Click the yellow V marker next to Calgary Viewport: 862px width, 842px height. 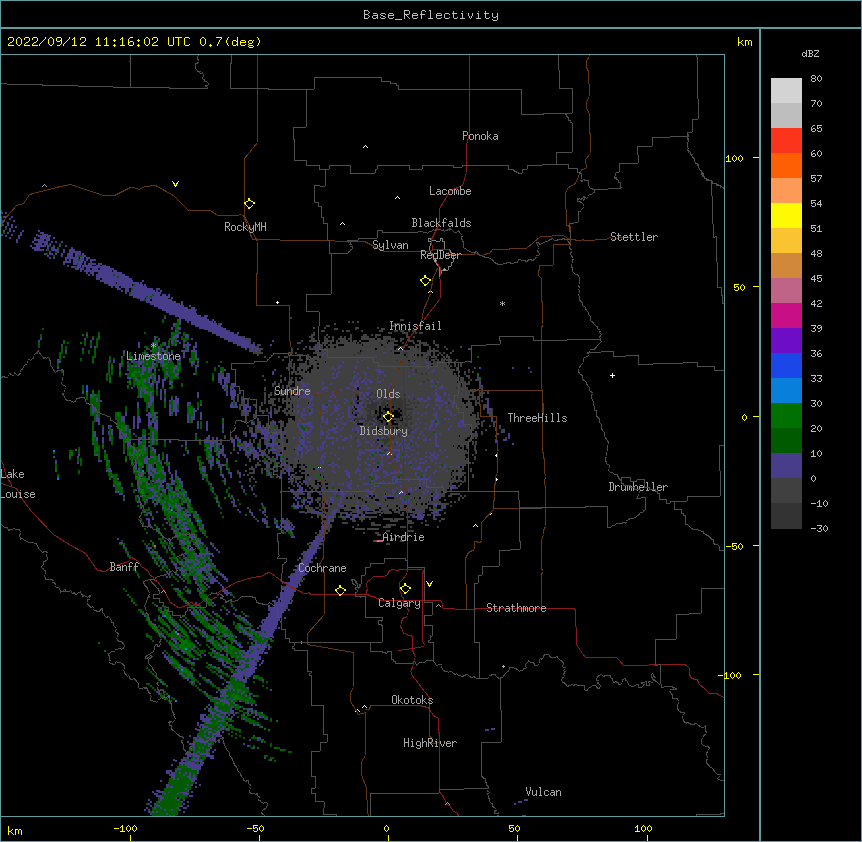tap(429, 584)
